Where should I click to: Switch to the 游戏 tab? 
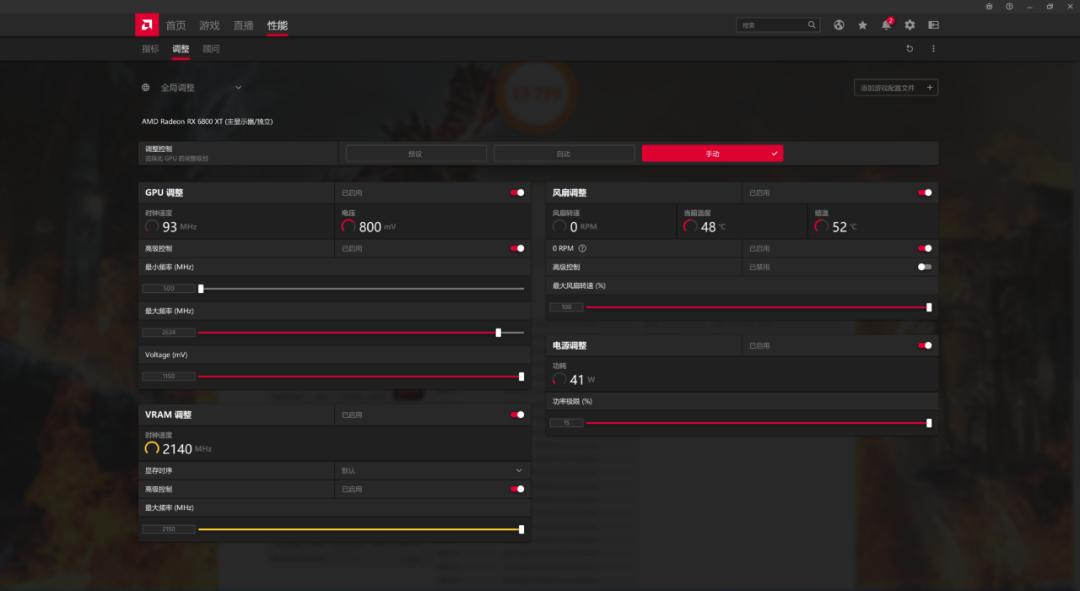tap(209, 25)
